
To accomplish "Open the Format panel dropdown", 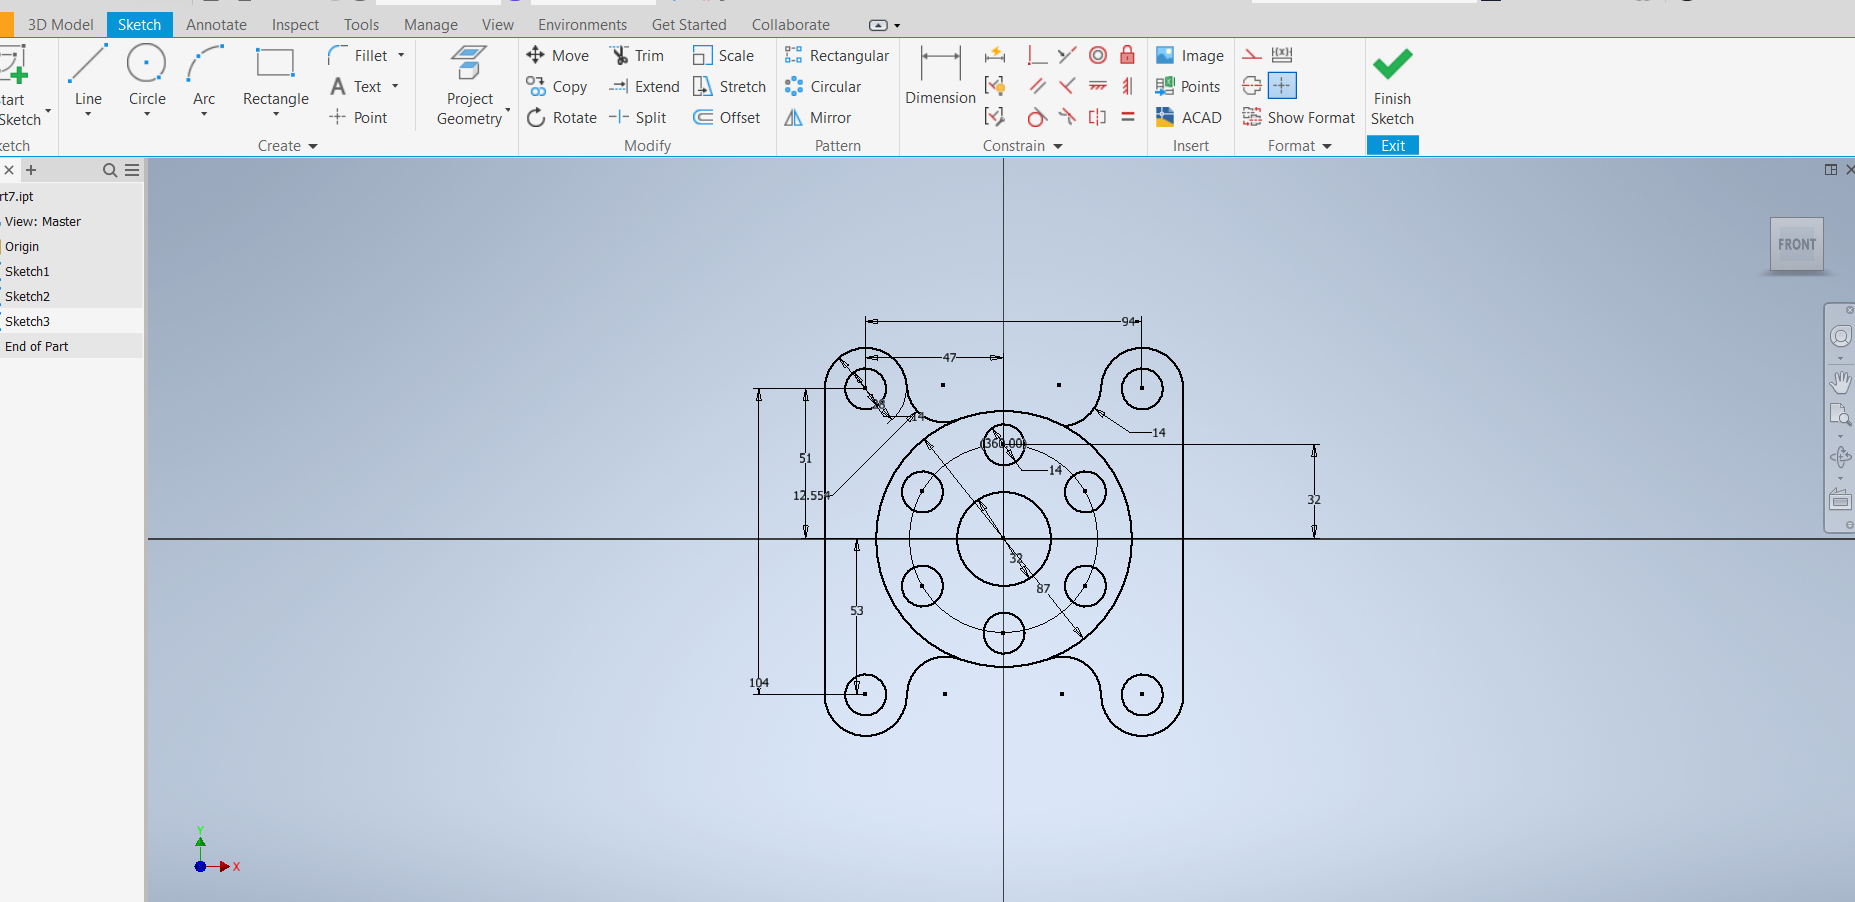I will click(1327, 146).
